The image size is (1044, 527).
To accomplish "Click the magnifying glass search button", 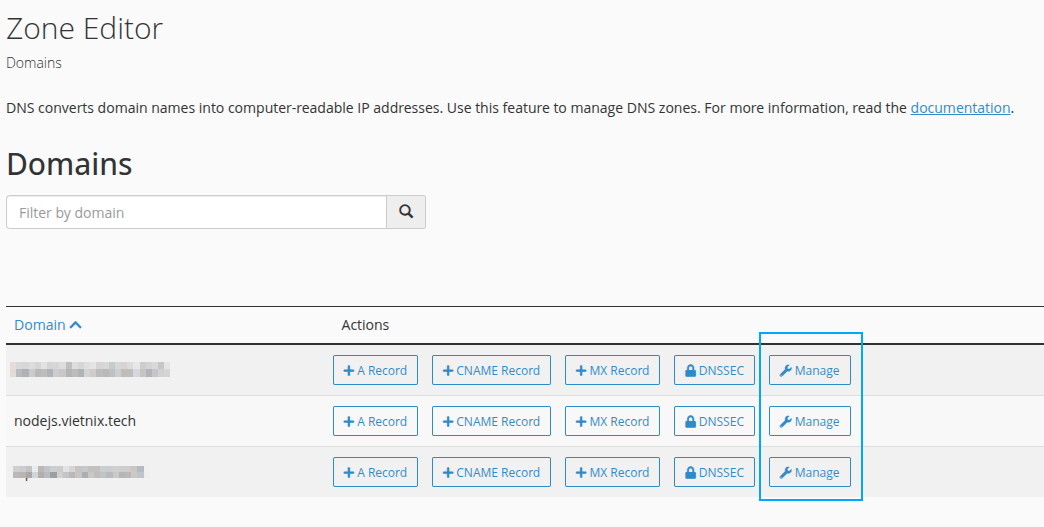I will point(406,212).
